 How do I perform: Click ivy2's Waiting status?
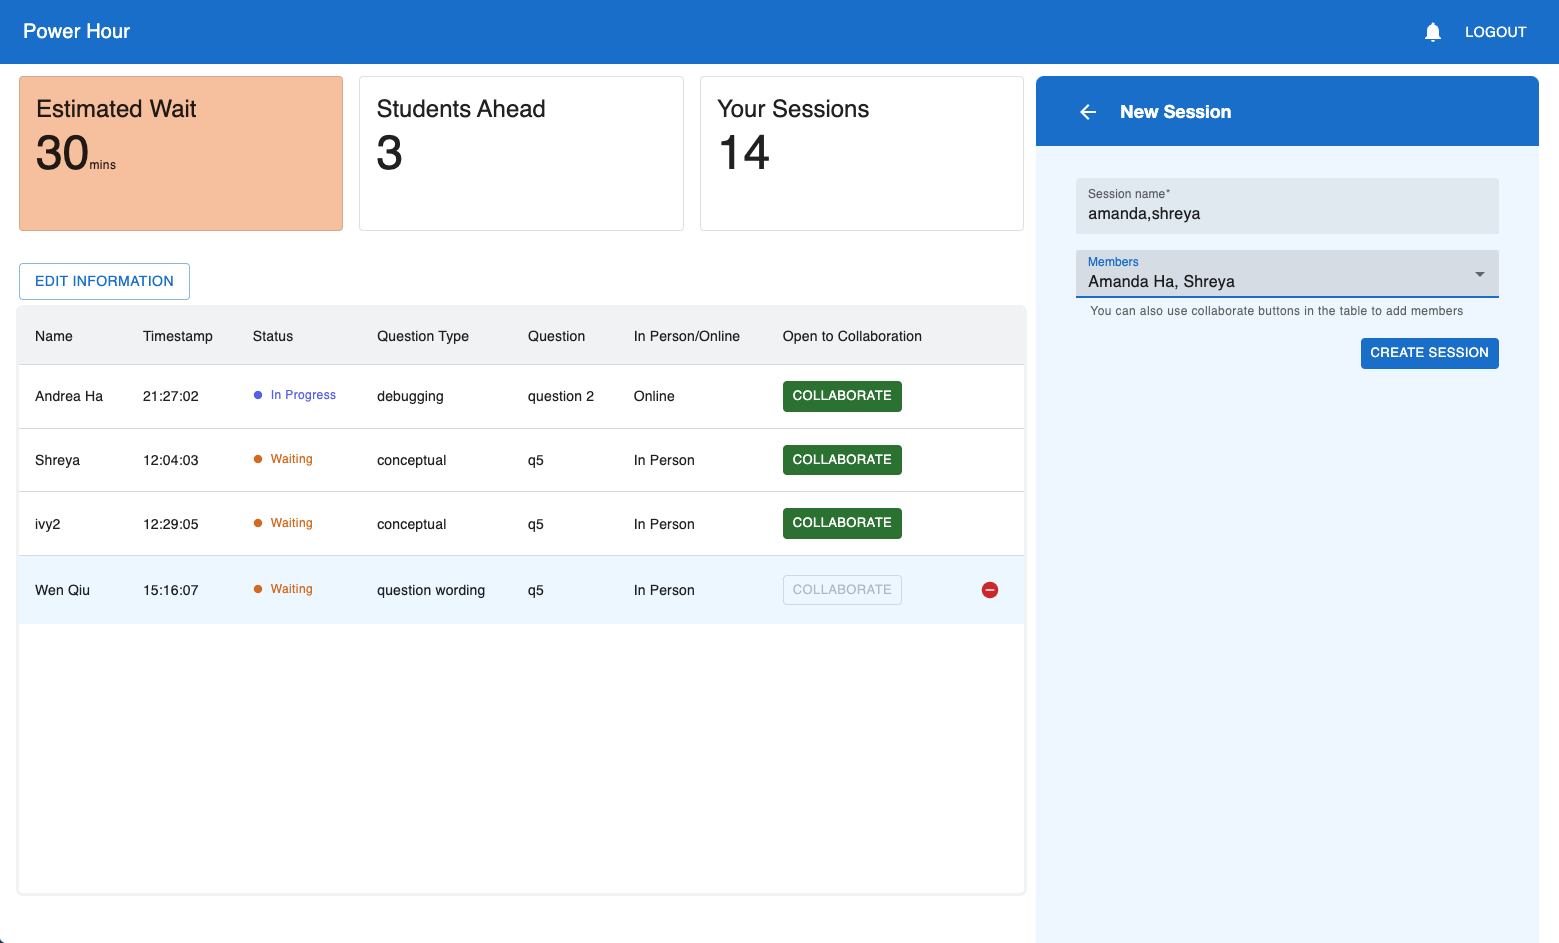coord(283,523)
